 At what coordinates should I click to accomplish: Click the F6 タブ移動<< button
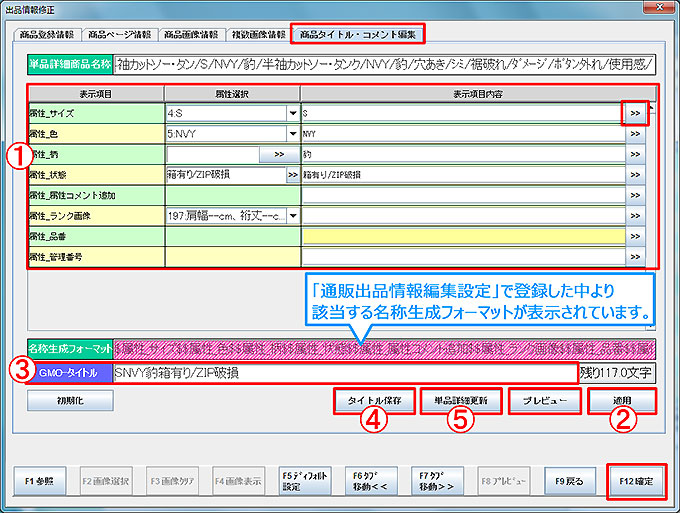point(371,481)
